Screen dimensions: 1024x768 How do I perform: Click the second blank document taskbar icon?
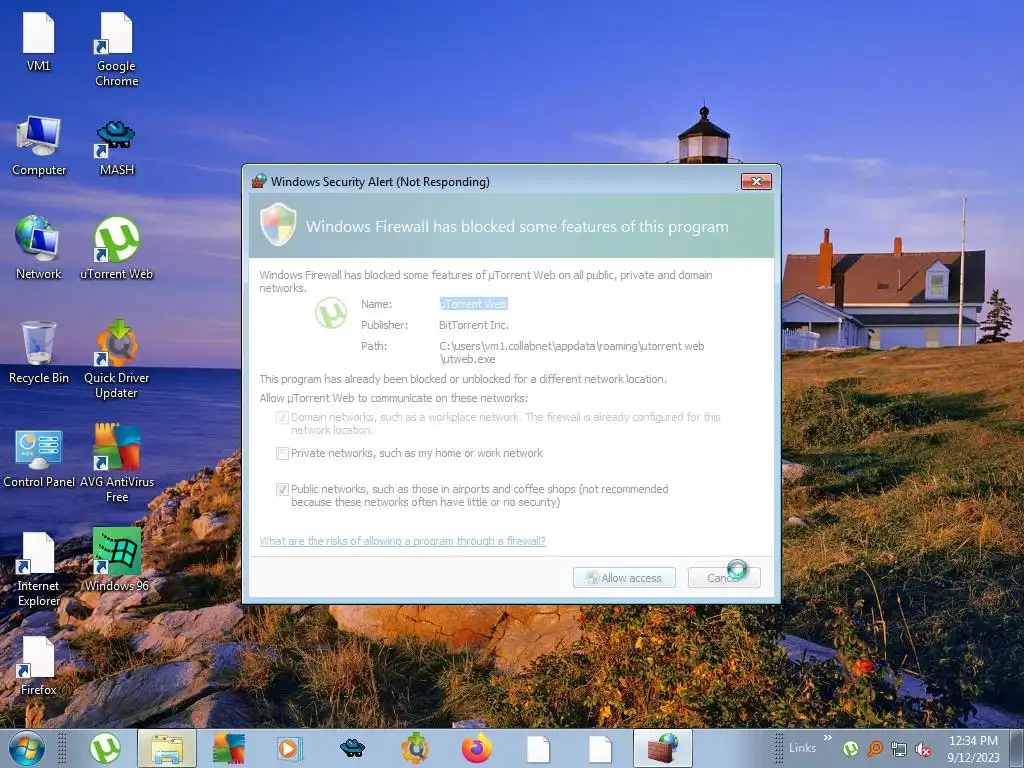point(600,748)
